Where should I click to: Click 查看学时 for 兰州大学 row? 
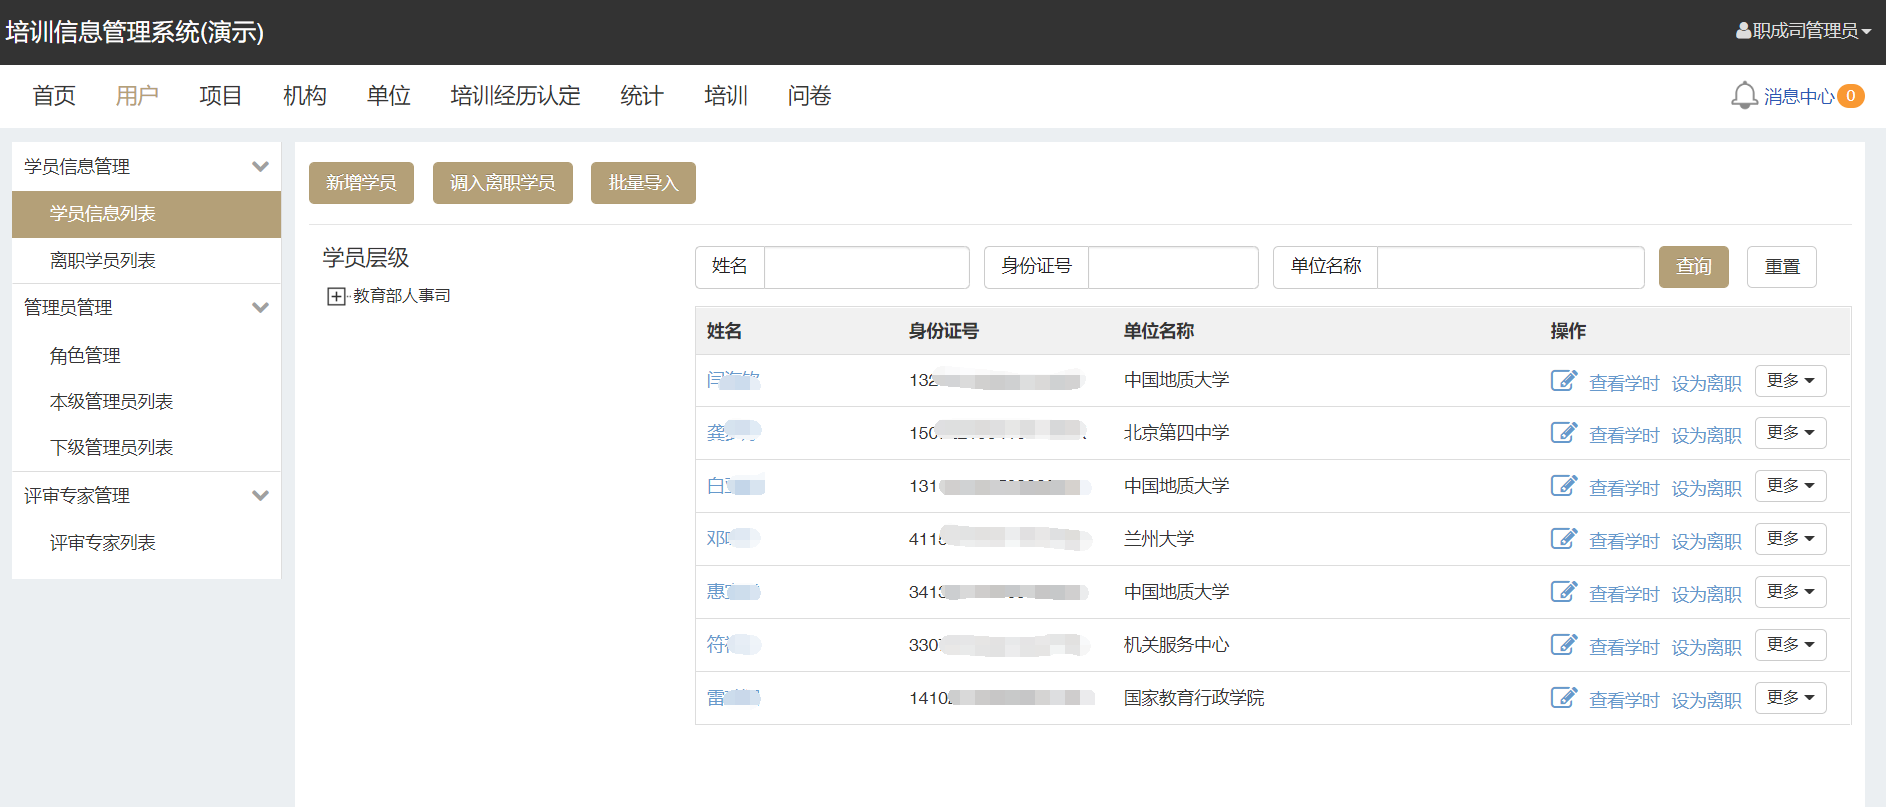coord(1624,541)
